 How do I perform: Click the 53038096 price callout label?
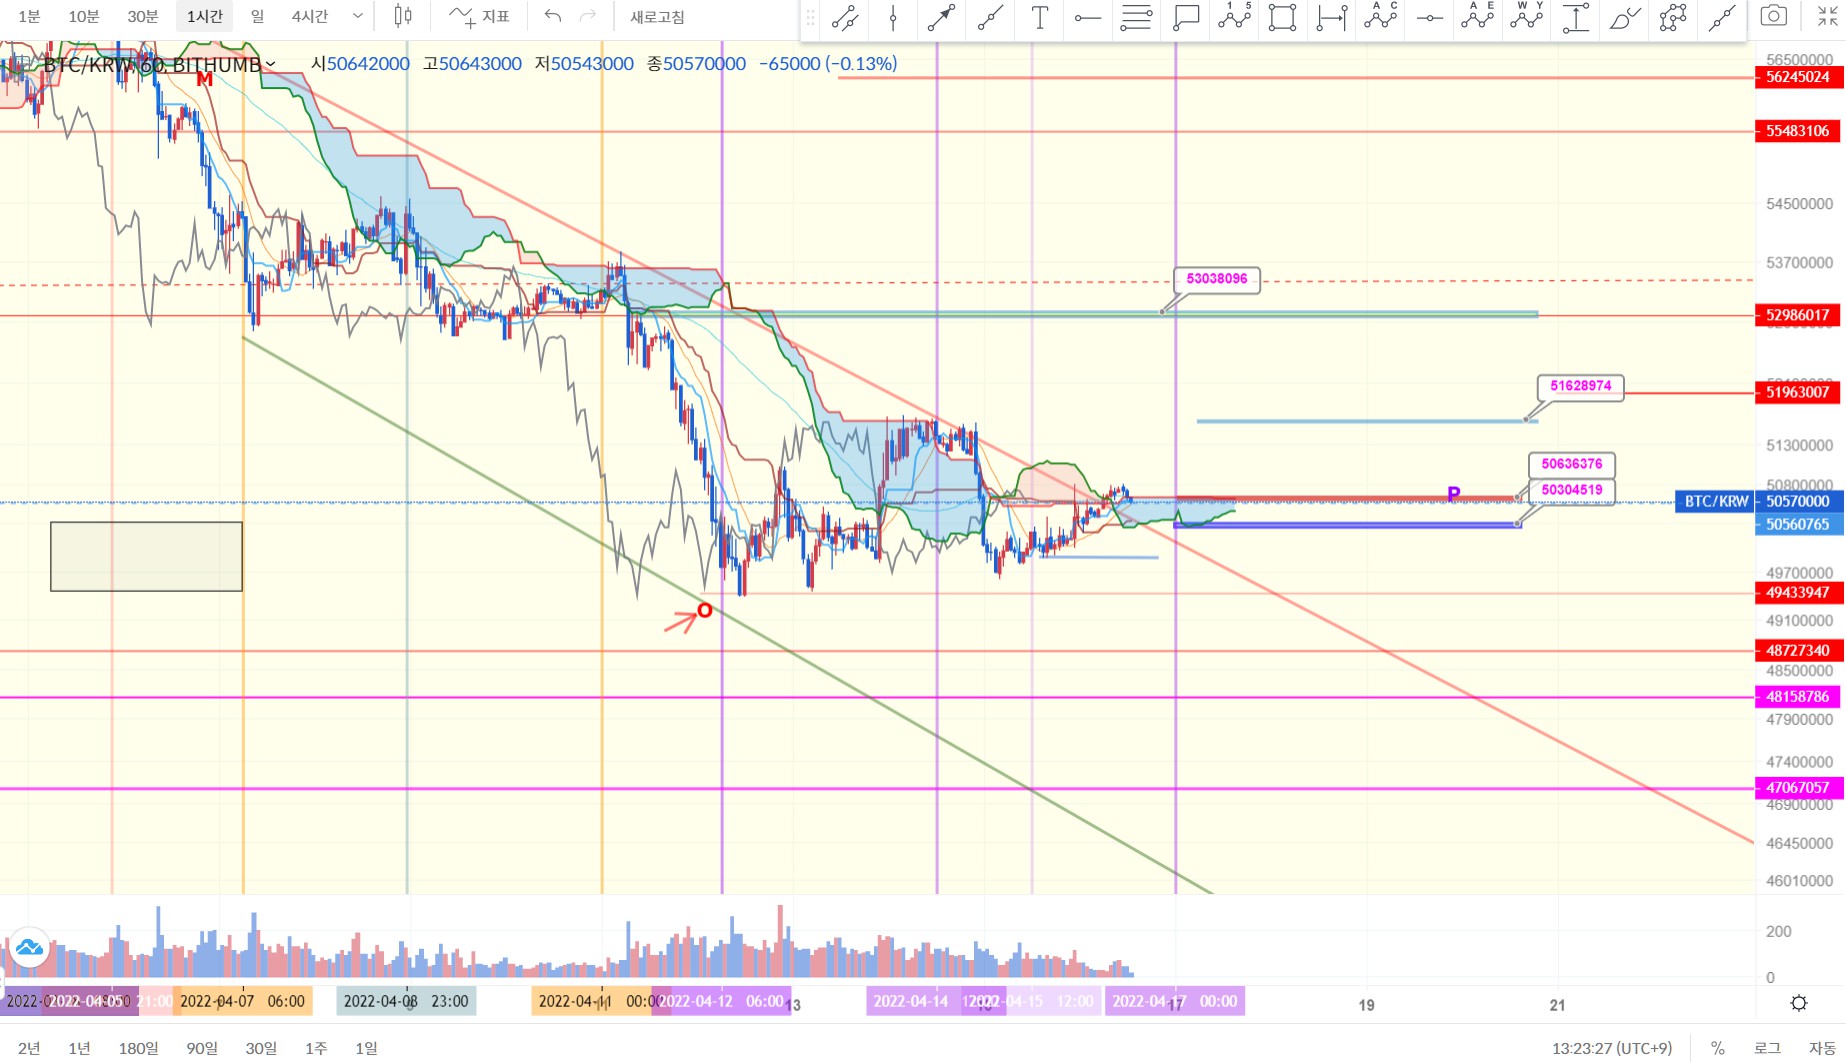(x=1217, y=279)
